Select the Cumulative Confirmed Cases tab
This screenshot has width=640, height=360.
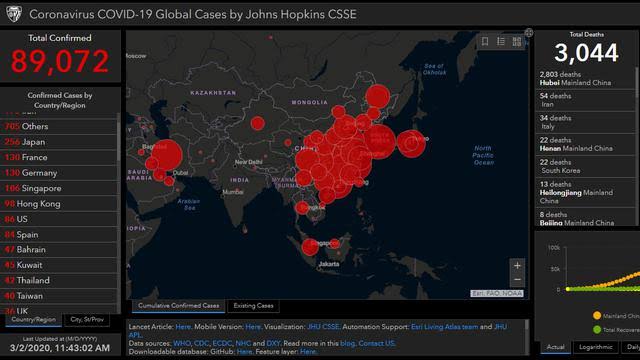click(178, 306)
